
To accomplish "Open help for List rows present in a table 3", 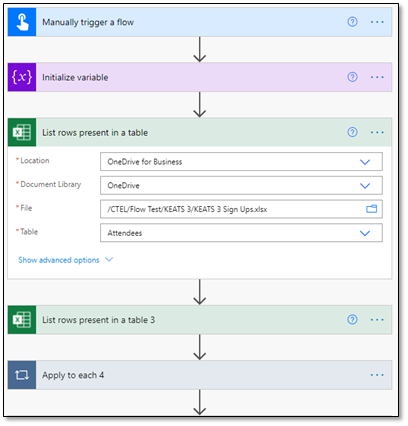I will 352,320.
